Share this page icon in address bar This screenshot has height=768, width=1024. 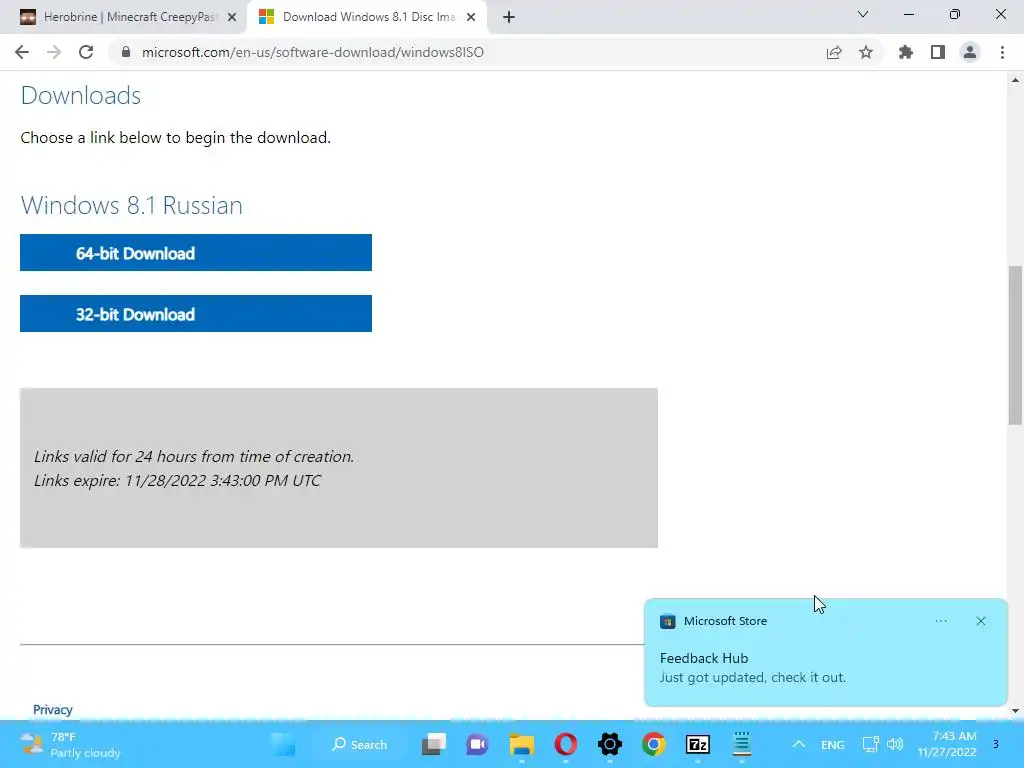pos(833,52)
